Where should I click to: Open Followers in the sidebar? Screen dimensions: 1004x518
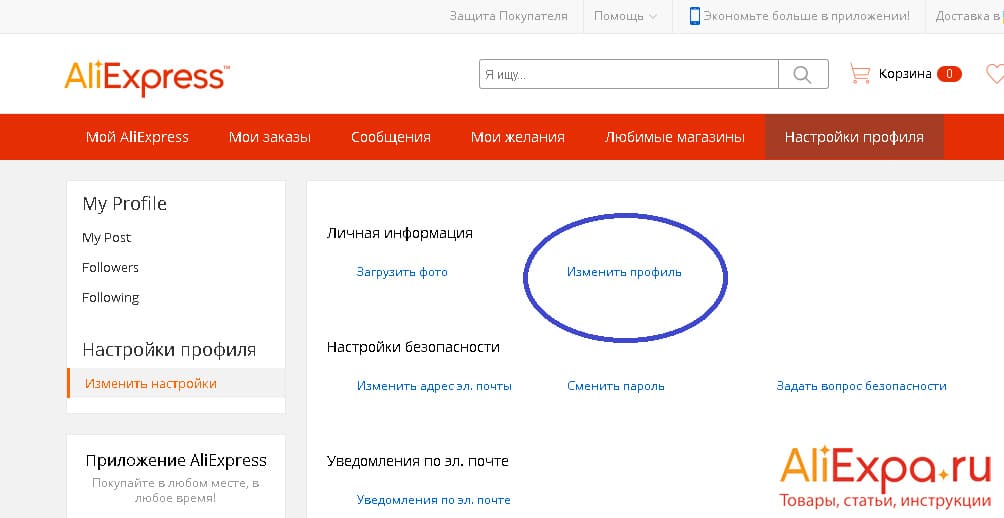point(110,268)
